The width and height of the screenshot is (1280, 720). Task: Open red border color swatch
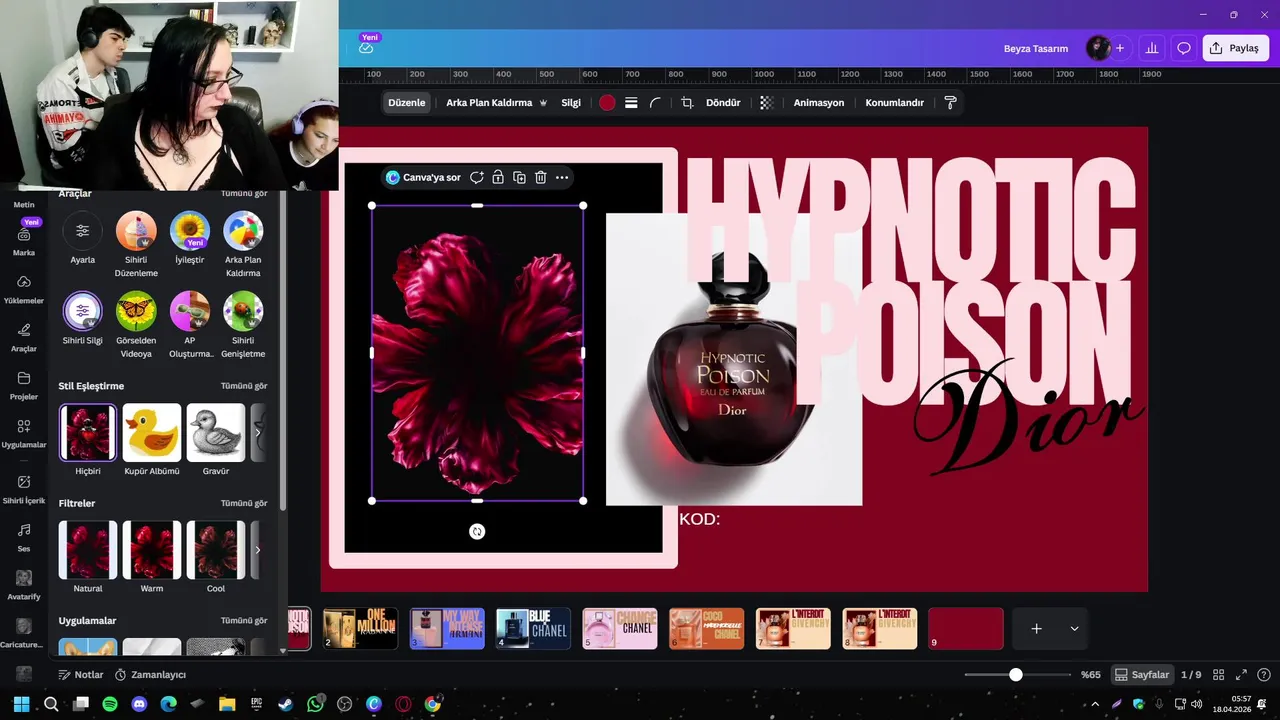(x=607, y=102)
